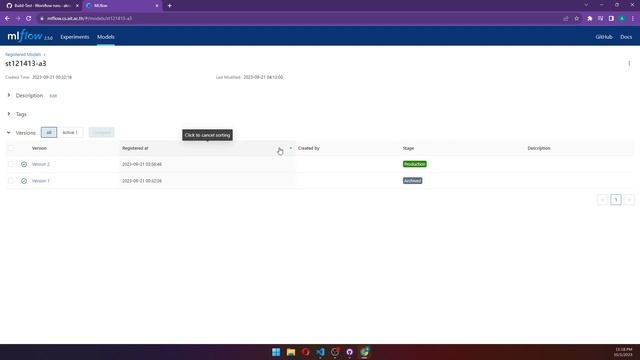Image resolution: width=640 pixels, height=360 pixels.
Task: Click the MLflow logo
Action: 30,36
